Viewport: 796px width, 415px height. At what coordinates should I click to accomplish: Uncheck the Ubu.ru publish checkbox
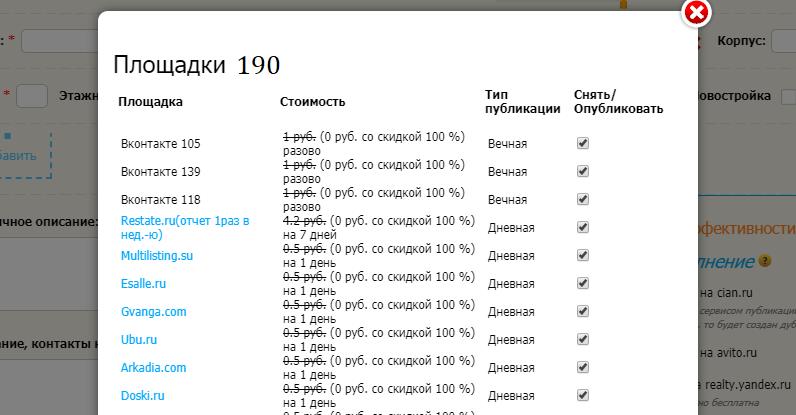click(583, 340)
